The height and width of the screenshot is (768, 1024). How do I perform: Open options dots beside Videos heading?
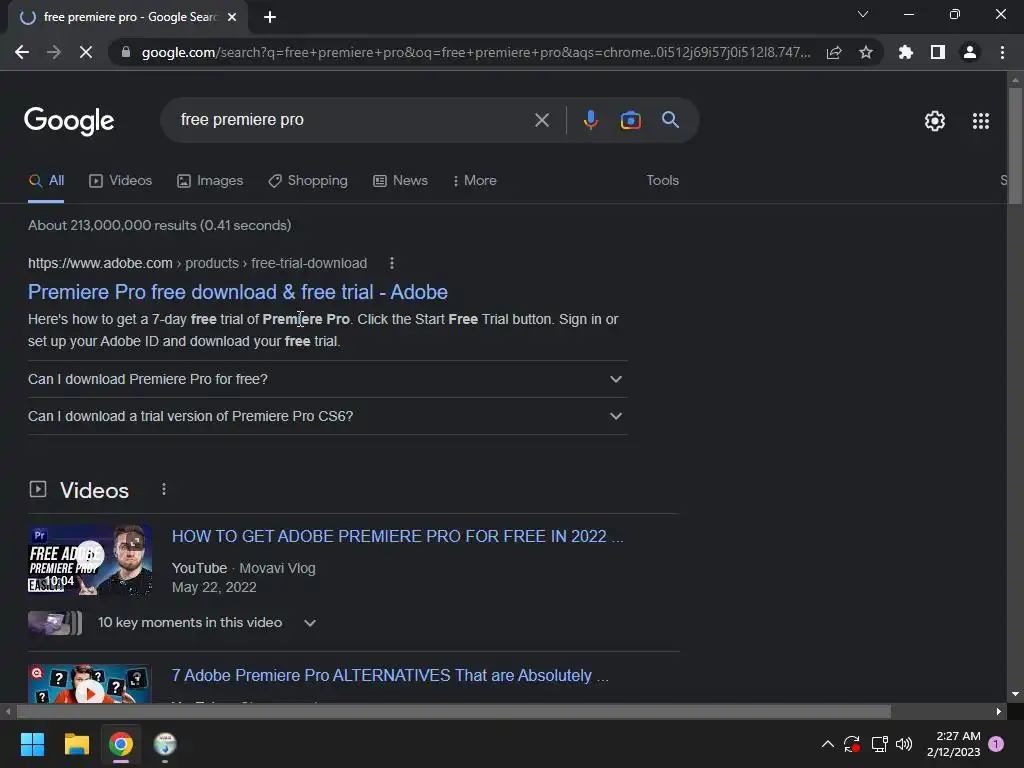point(164,489)
